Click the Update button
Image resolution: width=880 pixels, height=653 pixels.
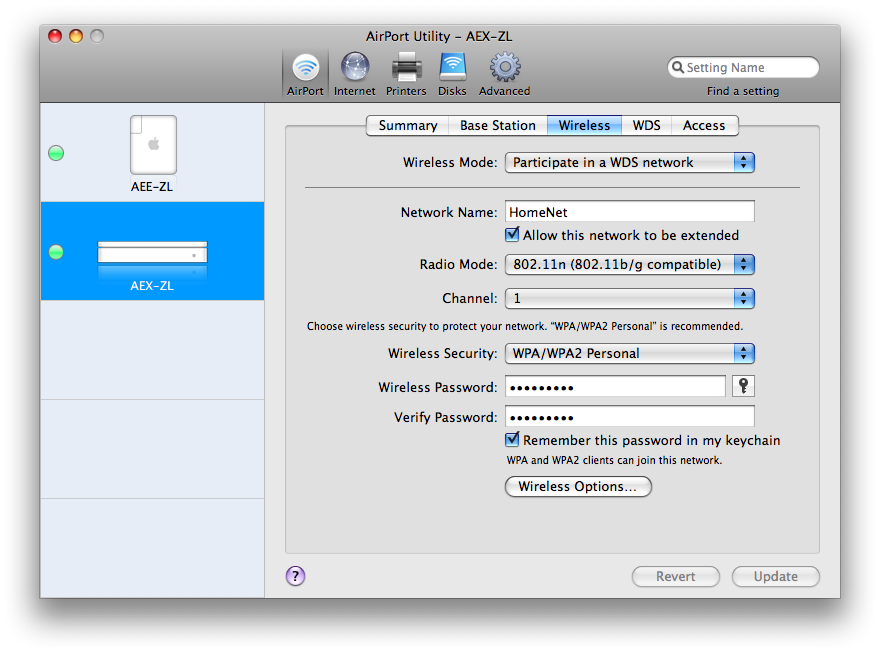(x=776, y=576)
